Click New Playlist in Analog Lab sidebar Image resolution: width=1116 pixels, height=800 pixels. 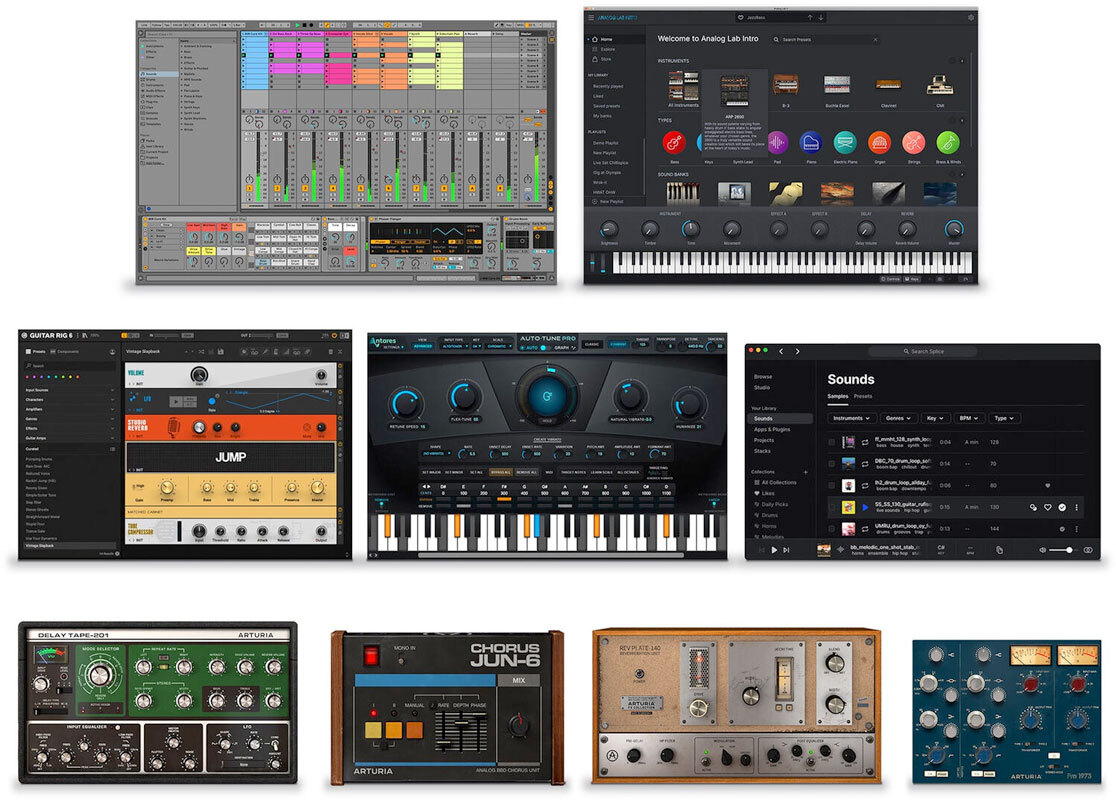point(609,201)
